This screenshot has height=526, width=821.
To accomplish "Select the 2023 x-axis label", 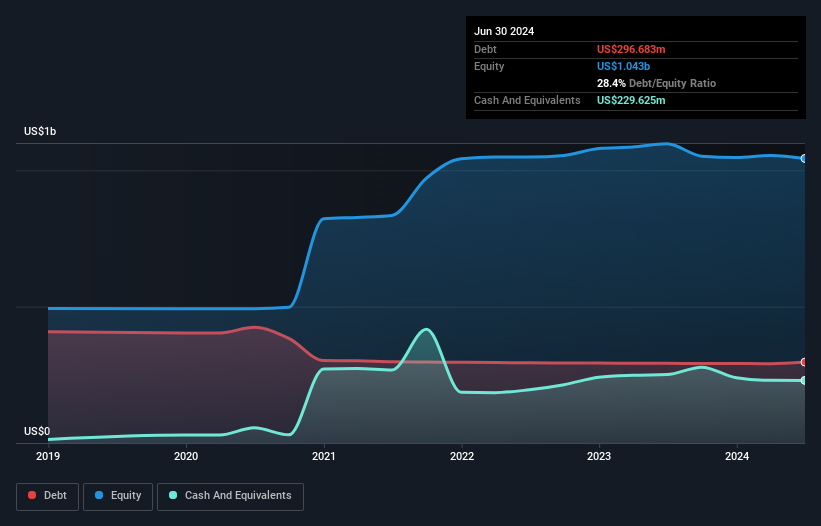I will (599, 456).
